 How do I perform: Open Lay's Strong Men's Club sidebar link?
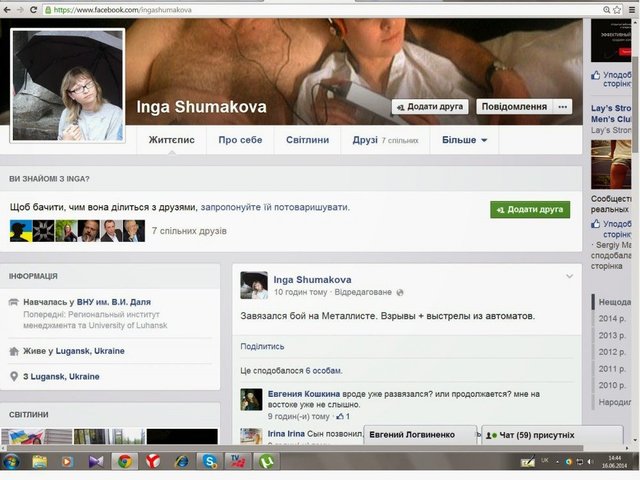[x=611, y=113]
